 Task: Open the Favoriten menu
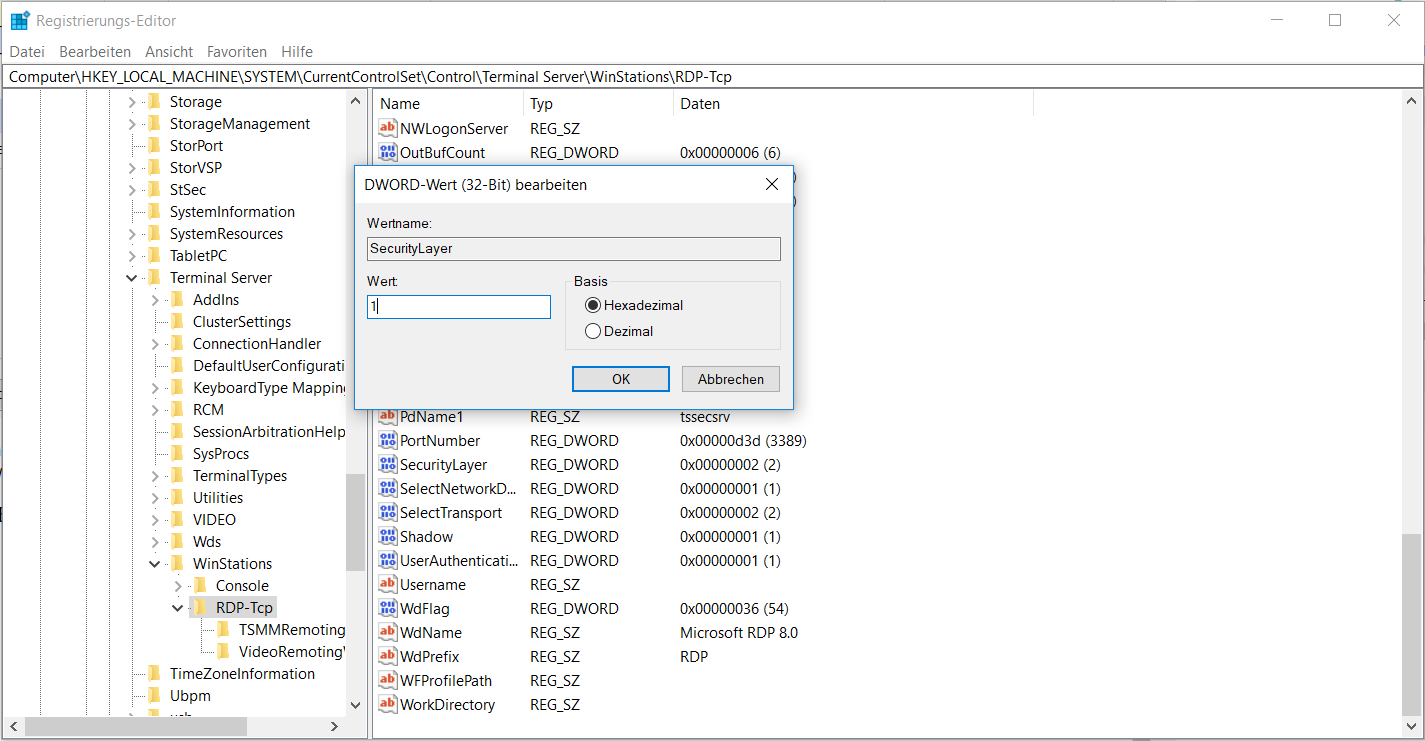coord(237,51)
